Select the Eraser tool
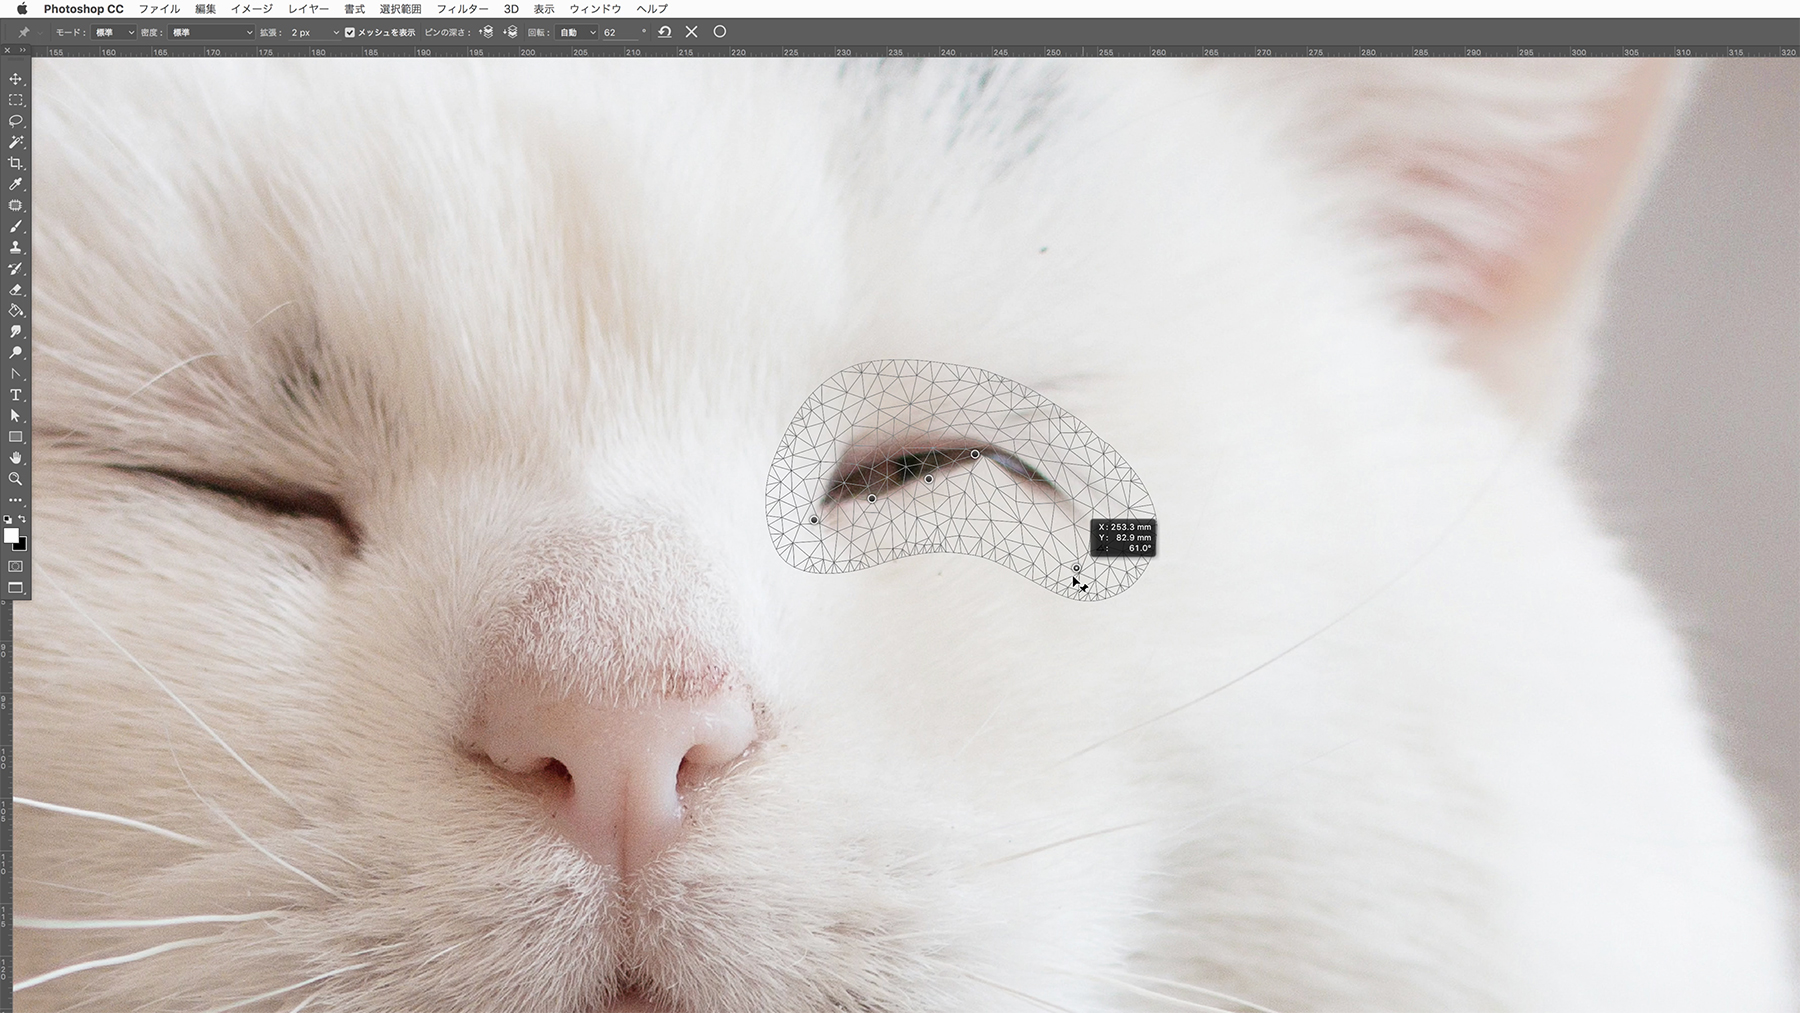Image resolution: width=1800 pixels, height=1013 pixels. (x=15, y=289)
